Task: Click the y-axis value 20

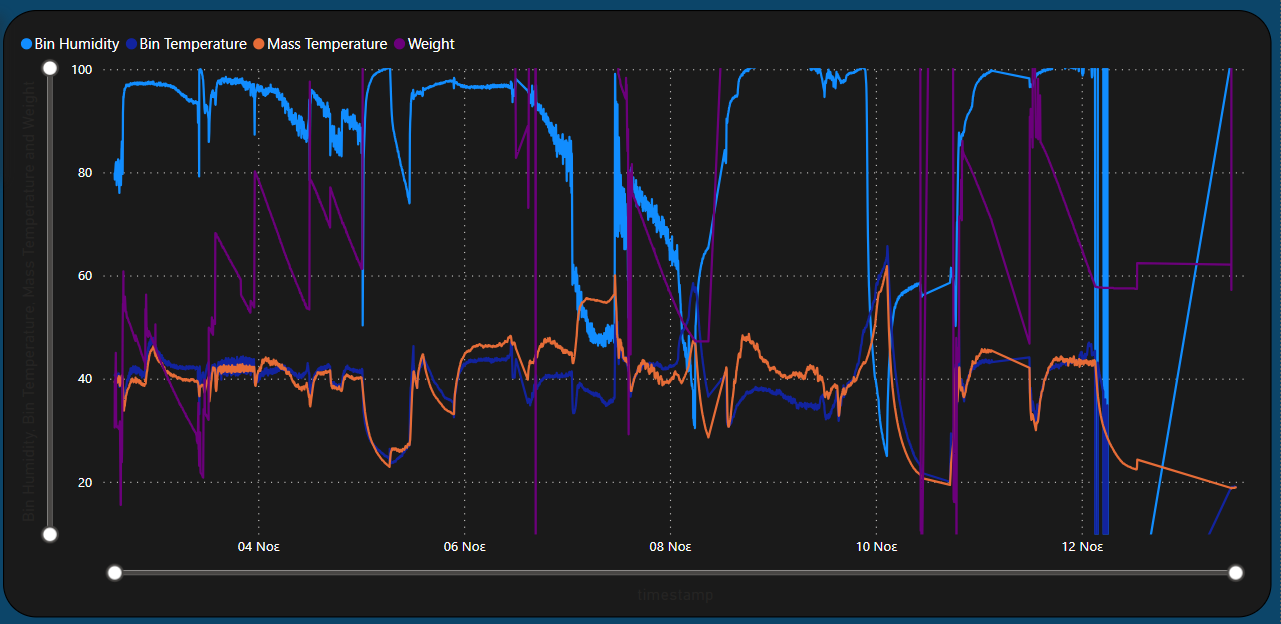Action: 86,482
